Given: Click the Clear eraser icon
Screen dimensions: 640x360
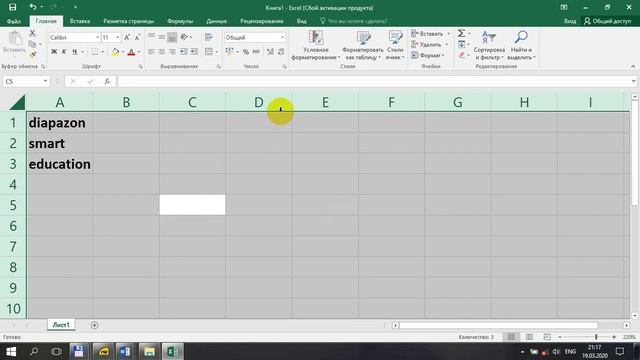Looking at the screenshot, I should (x=461, y=55).
